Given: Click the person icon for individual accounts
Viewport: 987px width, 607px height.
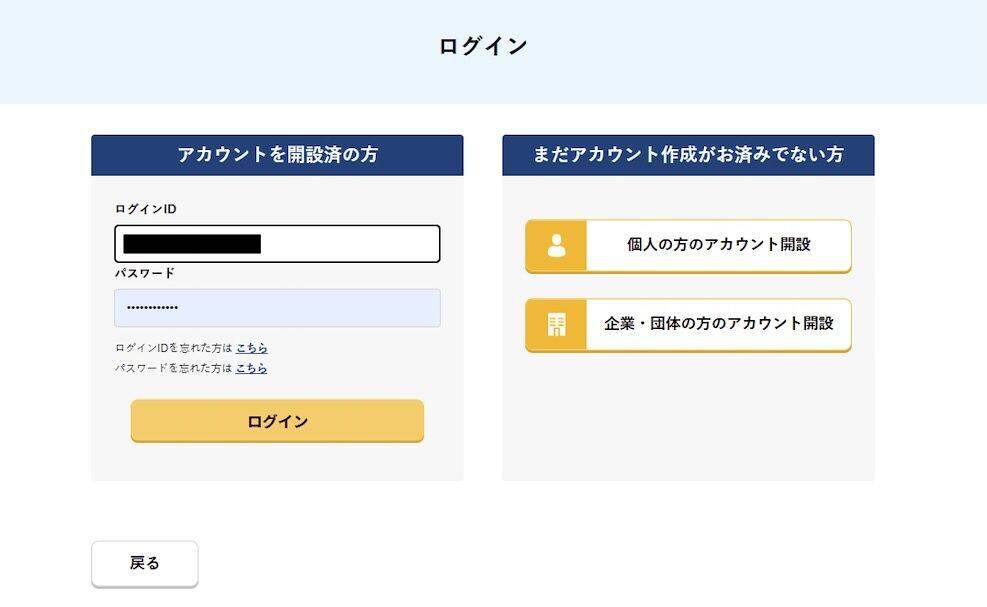Looking at the screenshot, I should coord(556,246).
